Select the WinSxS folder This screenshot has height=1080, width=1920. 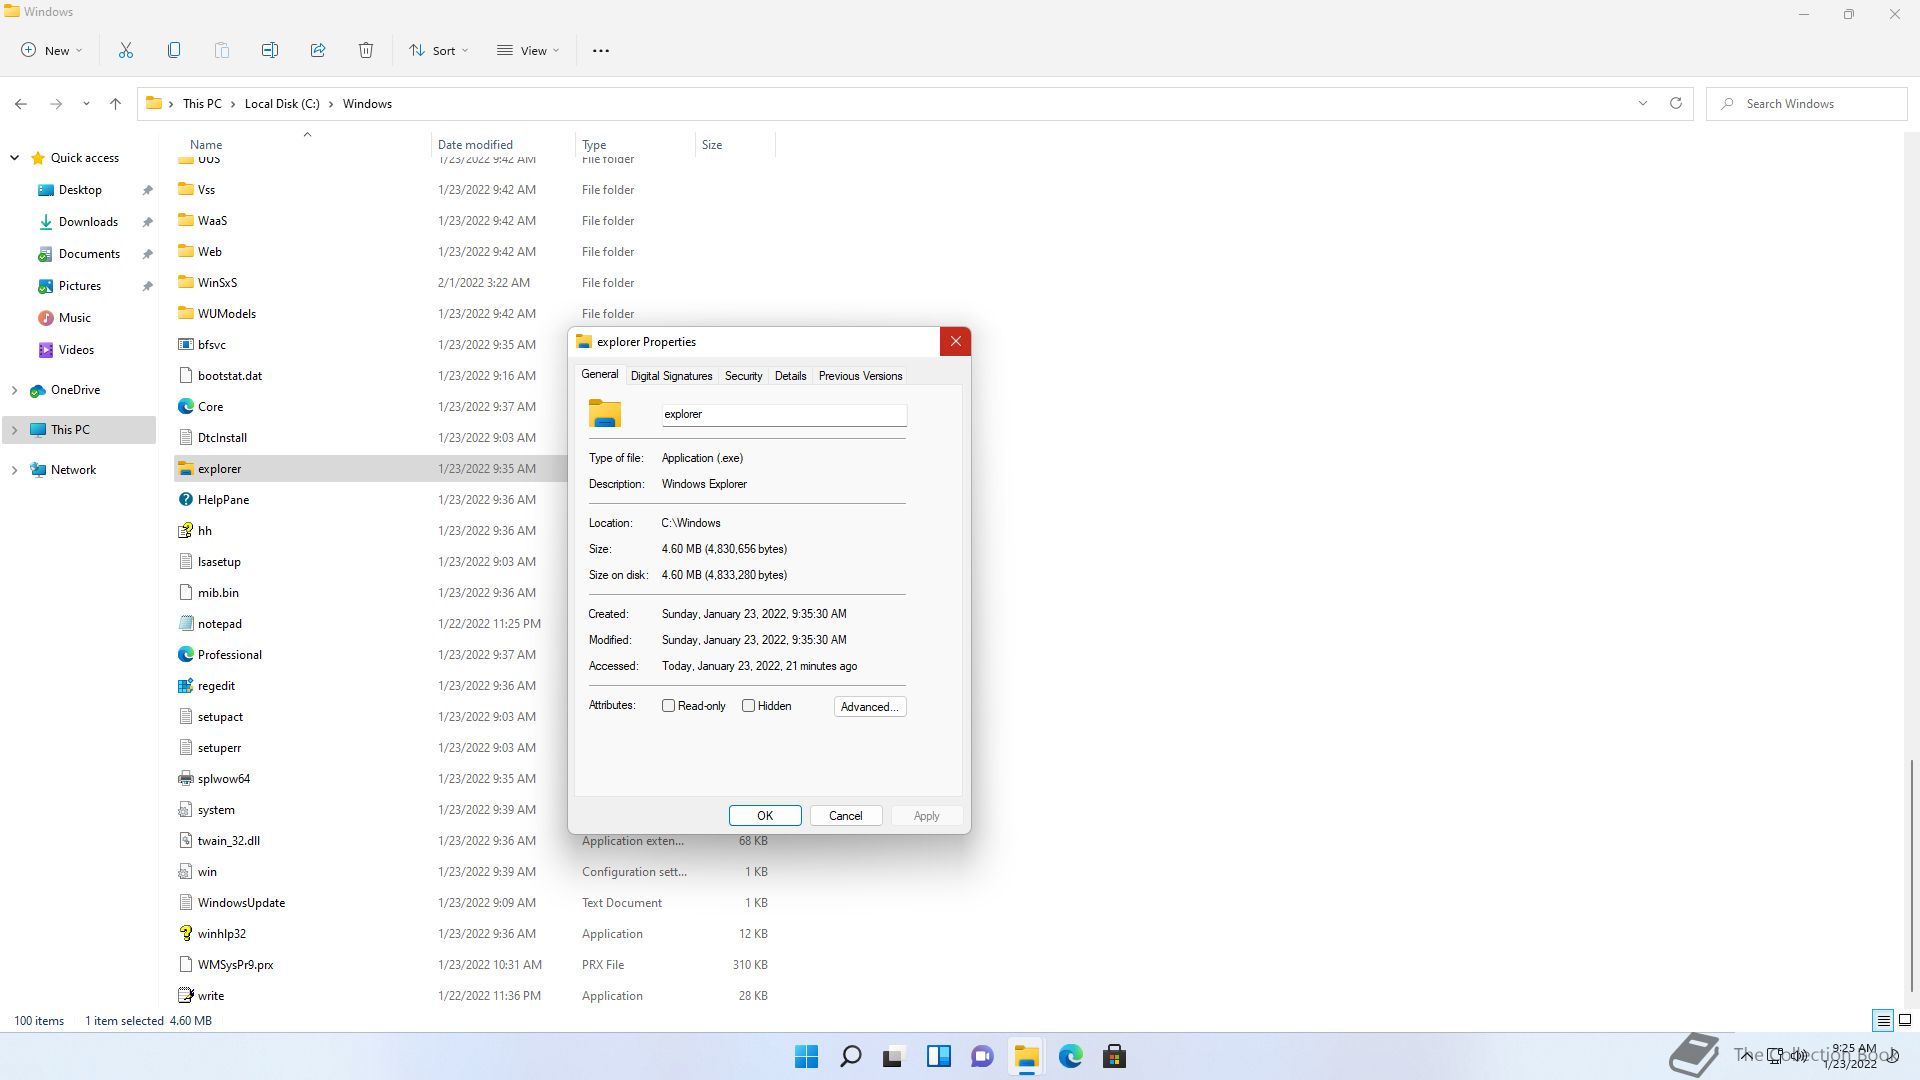217,283
